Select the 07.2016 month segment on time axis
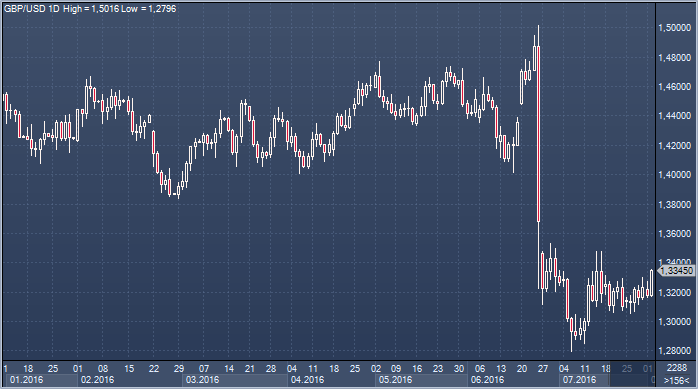Image resolution: width=698 pixels, height=389 pixels. 584,380
